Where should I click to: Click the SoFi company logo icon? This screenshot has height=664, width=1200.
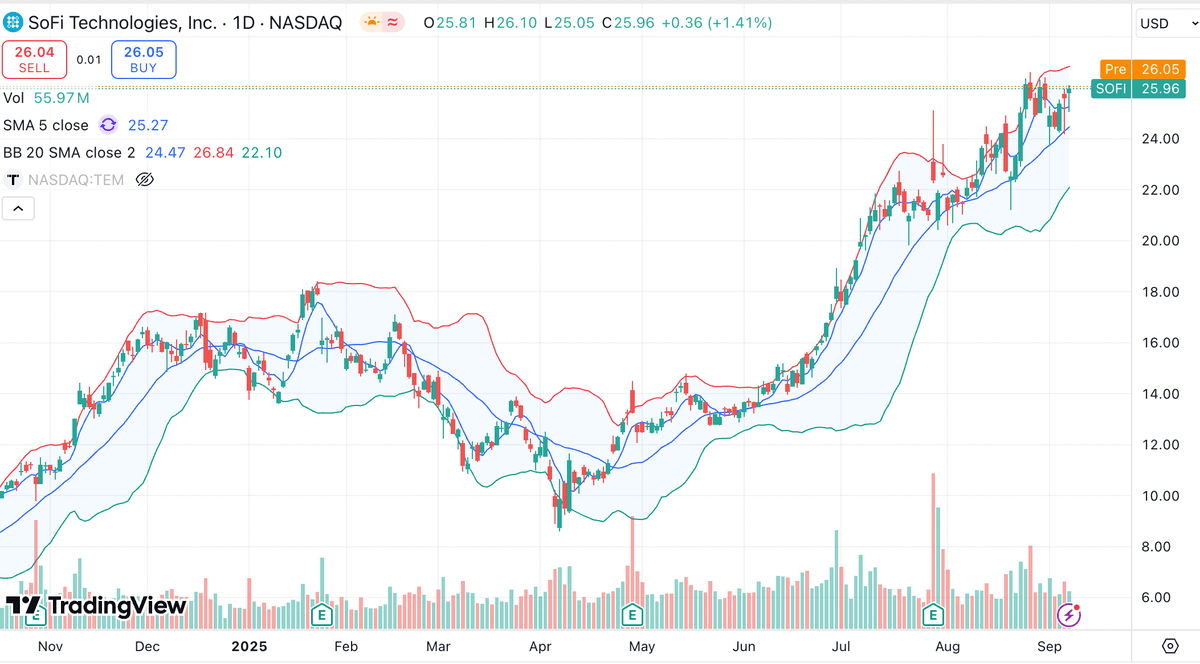coord(14,22)
